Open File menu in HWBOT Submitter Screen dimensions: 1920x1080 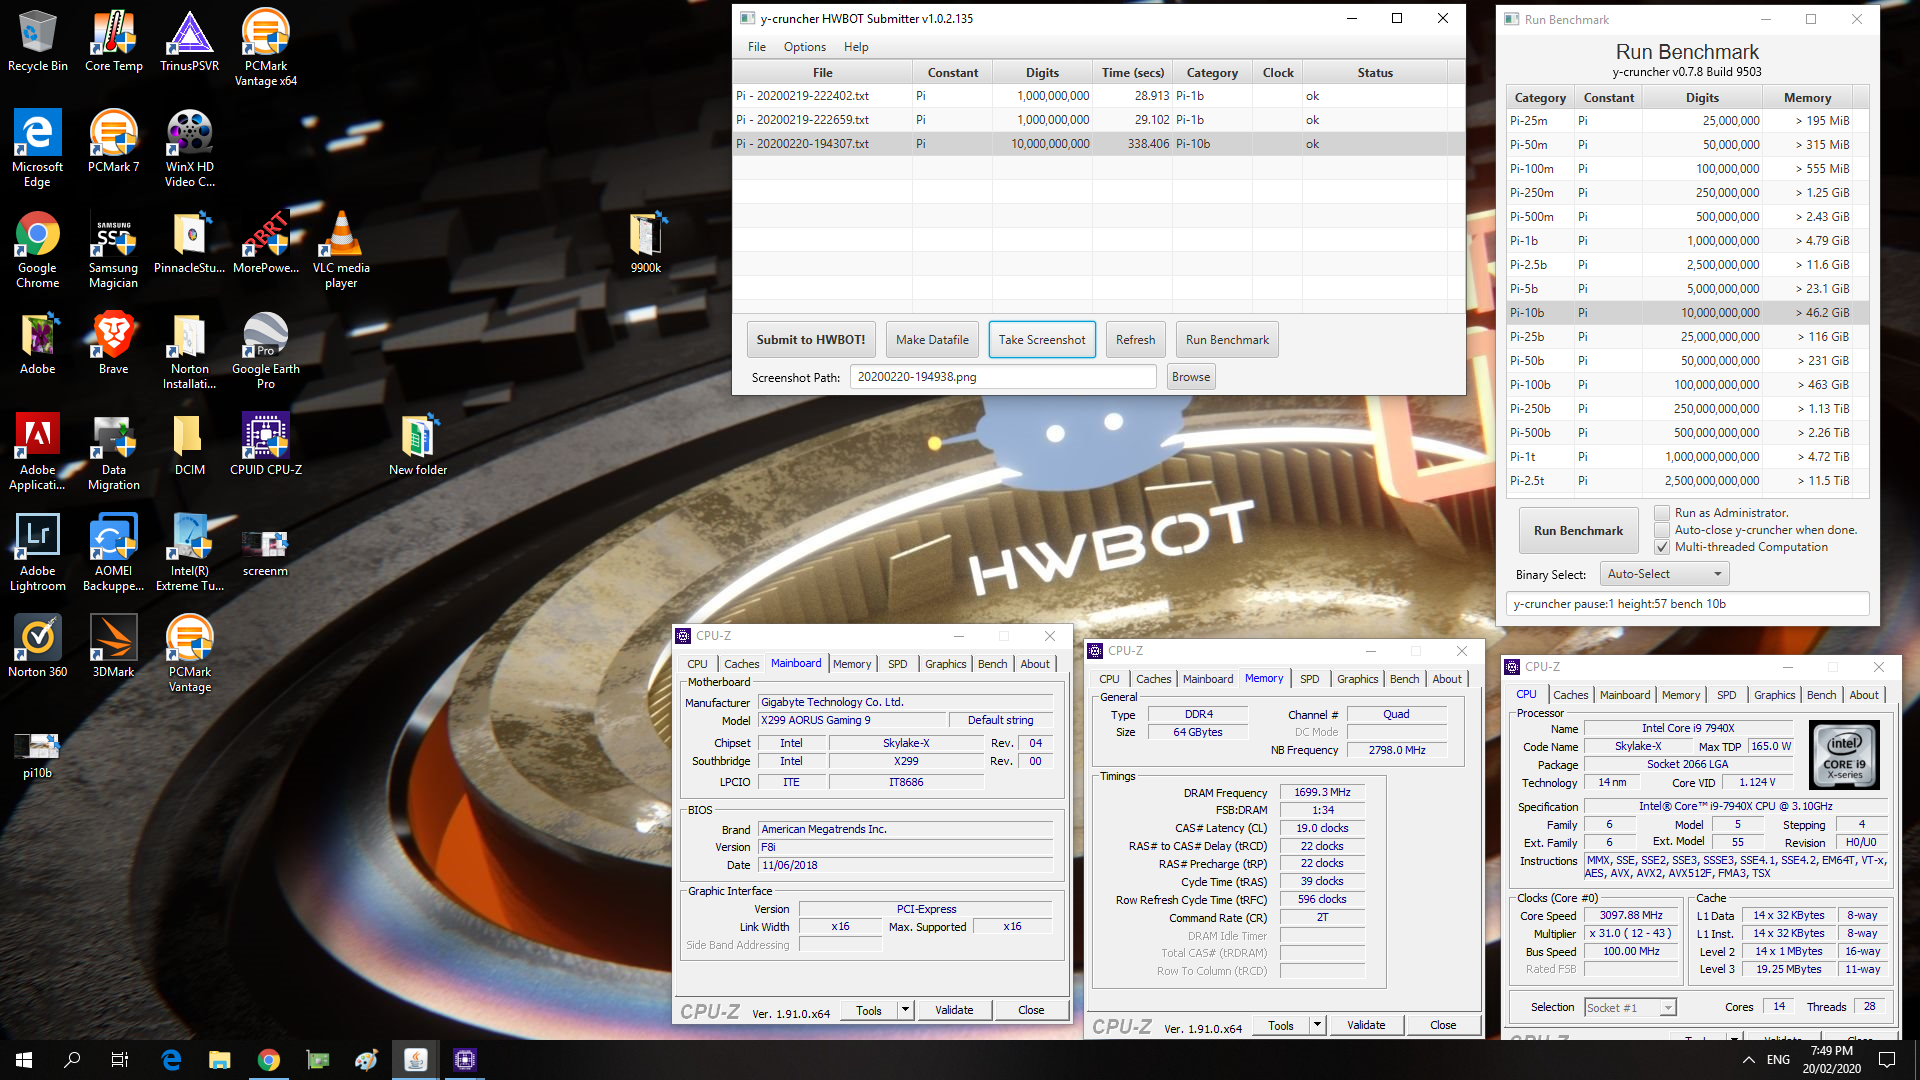(x=757, y=47)
